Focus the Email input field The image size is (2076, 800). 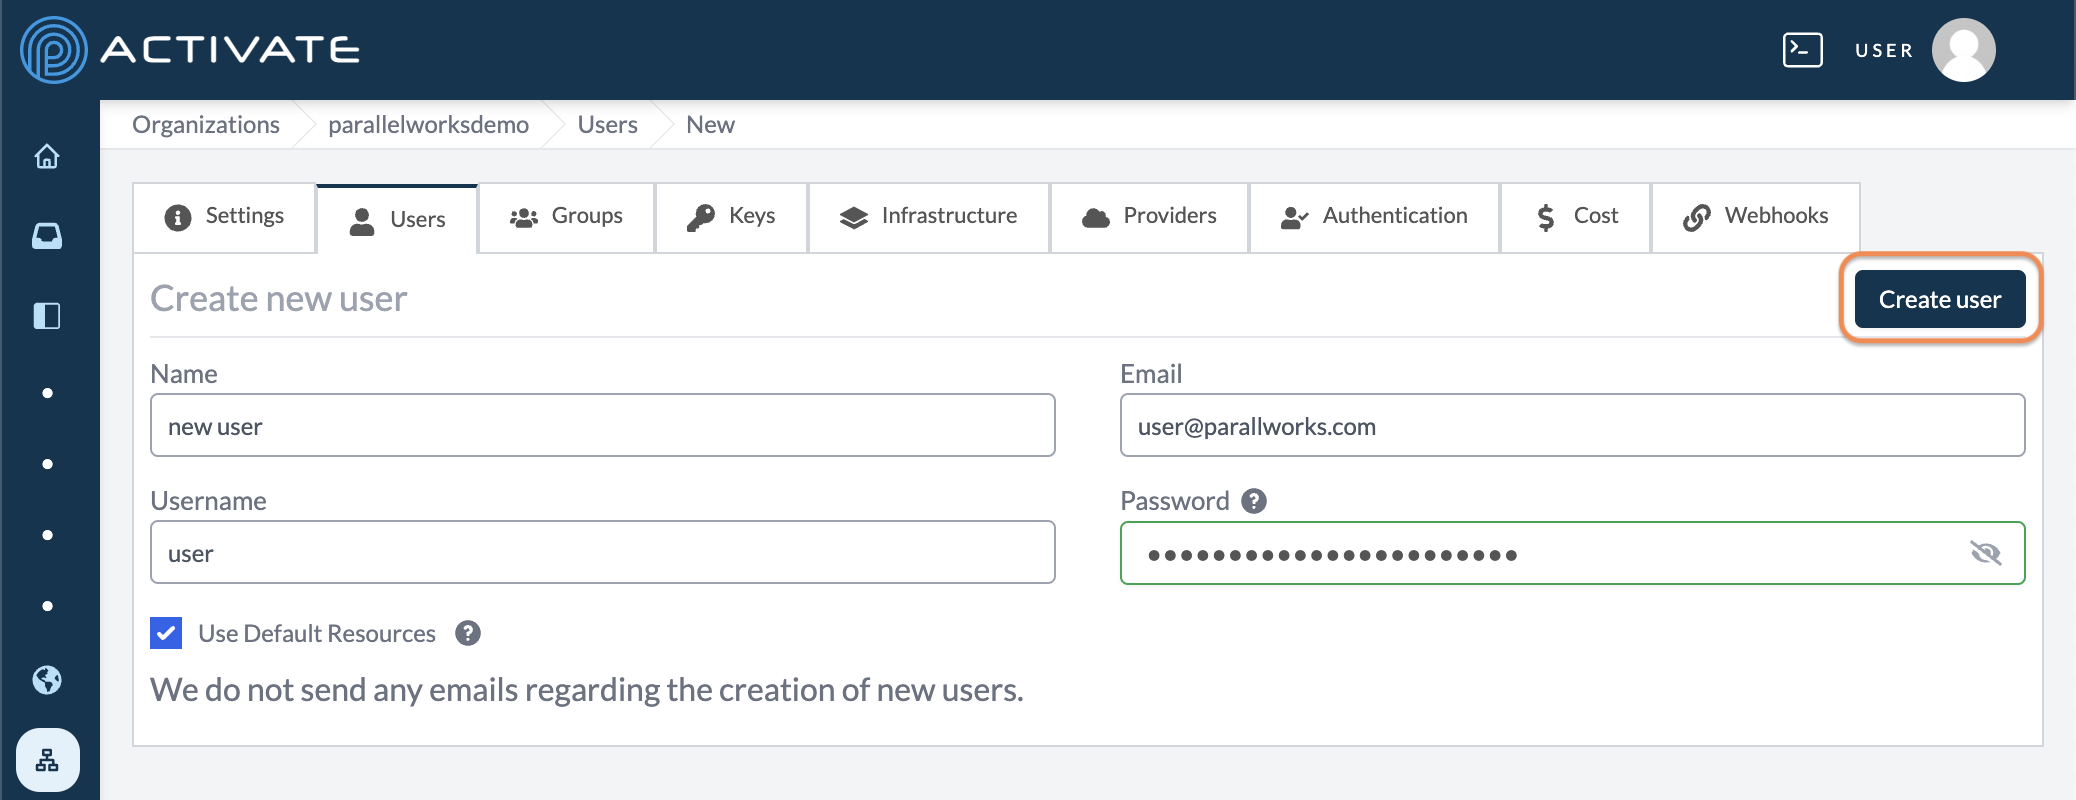[x=1572, y=425]
